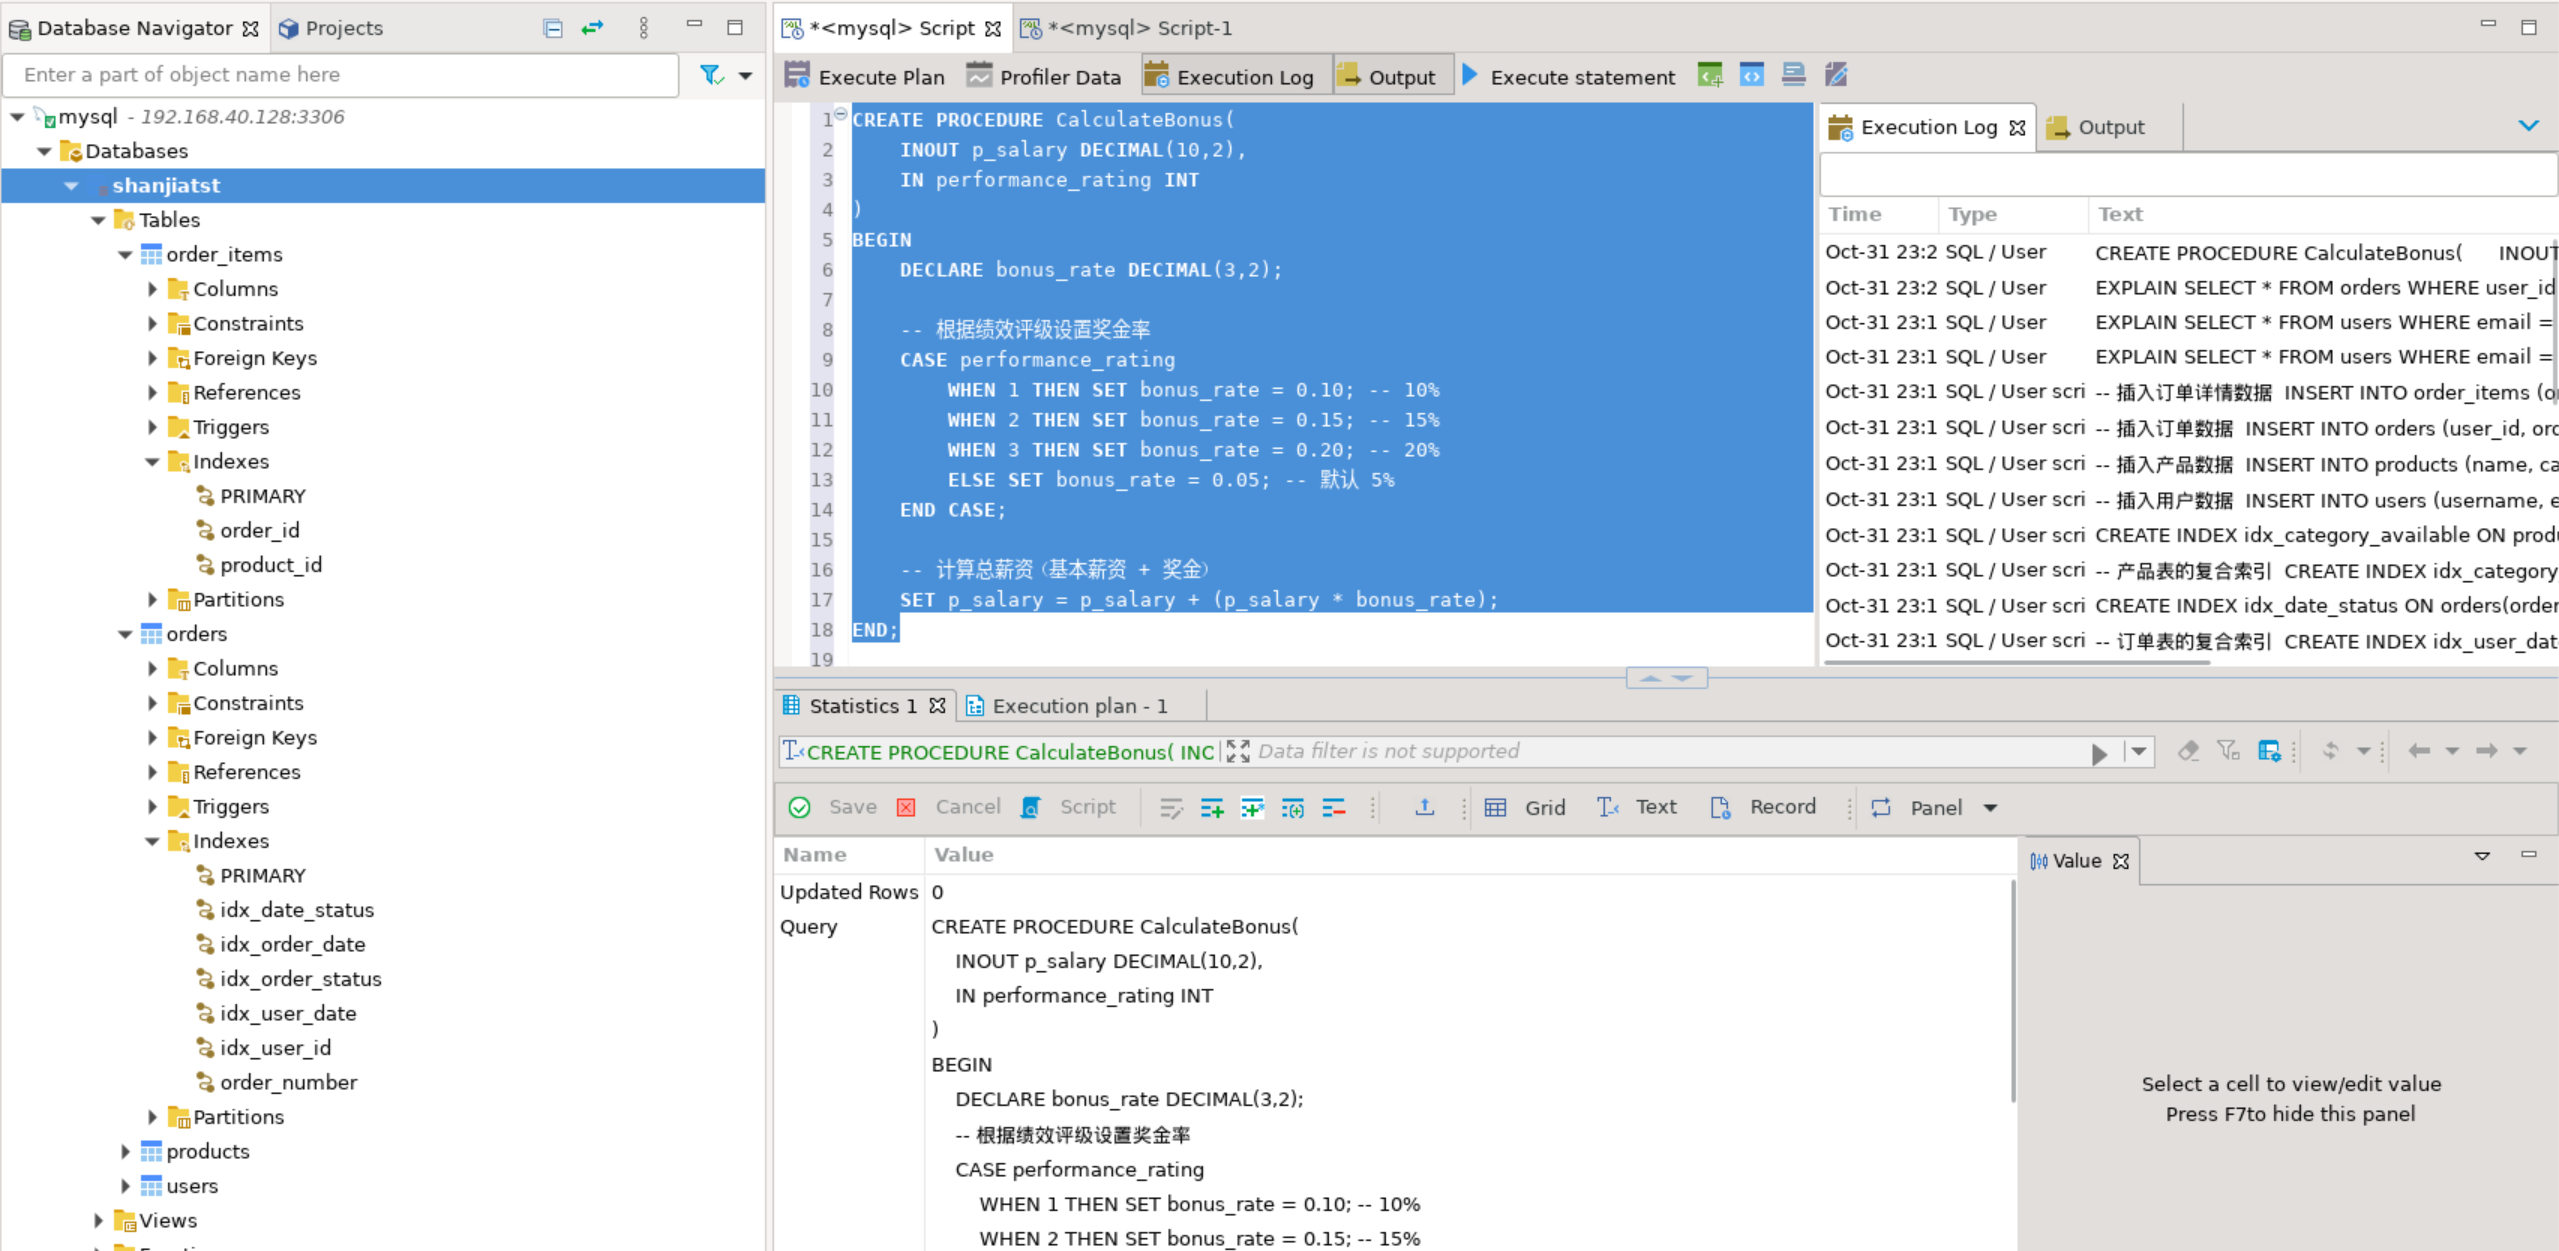Click Add row icon in results toolbar

click(1211, 807)
